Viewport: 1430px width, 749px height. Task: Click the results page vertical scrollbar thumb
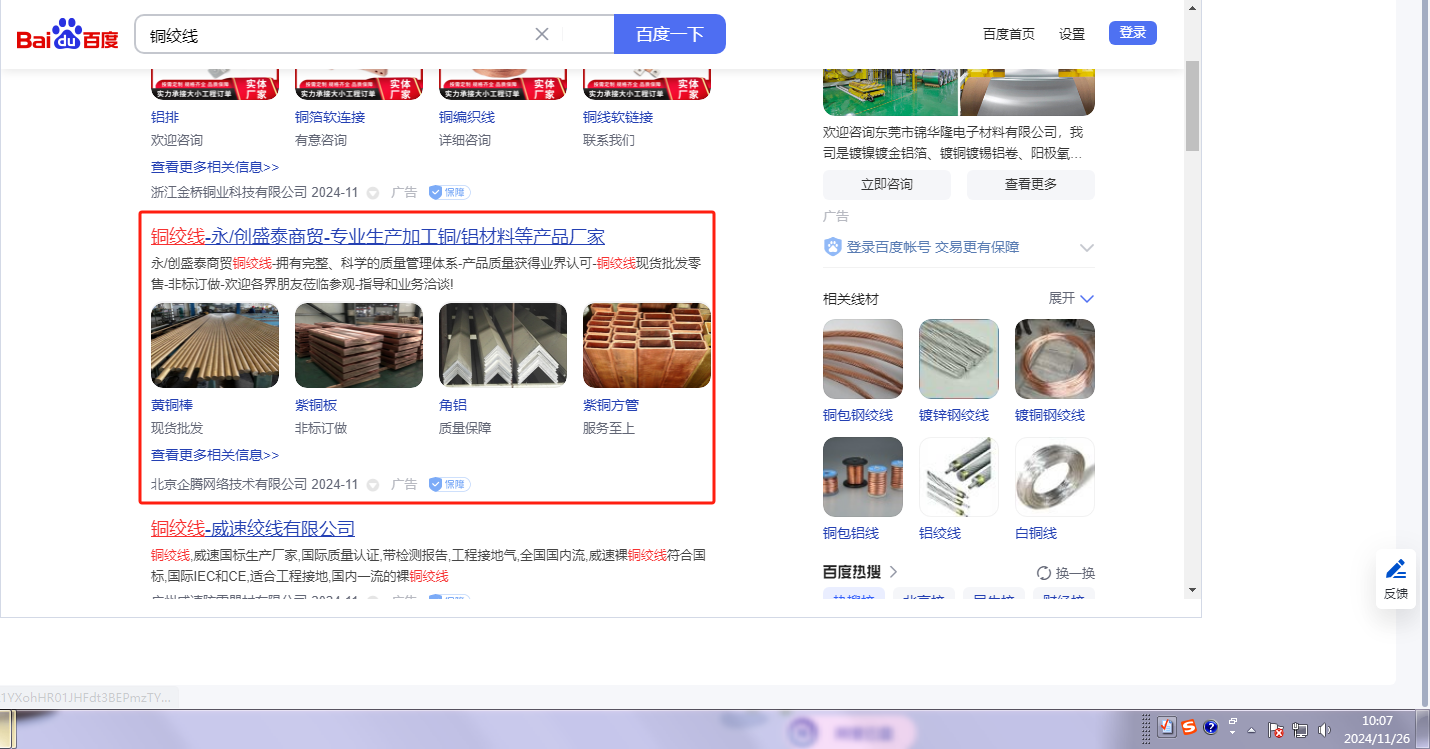click(1192, 105)
